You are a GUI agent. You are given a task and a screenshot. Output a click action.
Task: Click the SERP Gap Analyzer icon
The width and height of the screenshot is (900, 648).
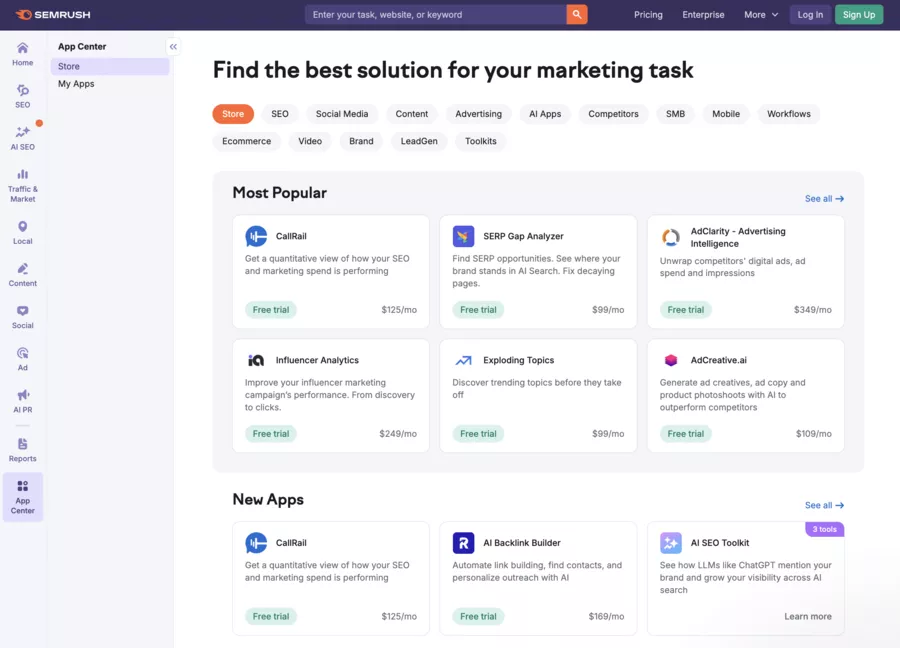click(x=463, y=236)
